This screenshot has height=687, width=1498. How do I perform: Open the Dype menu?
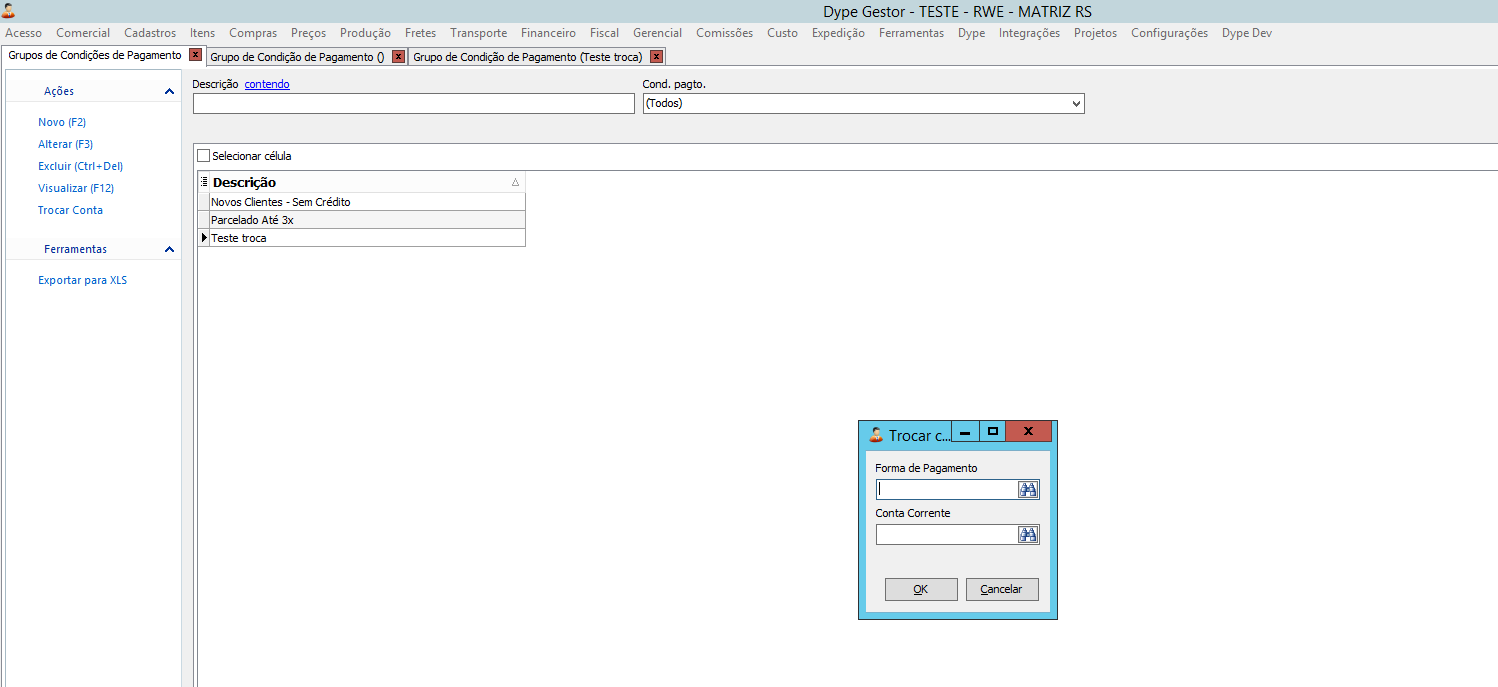[971, 33]
